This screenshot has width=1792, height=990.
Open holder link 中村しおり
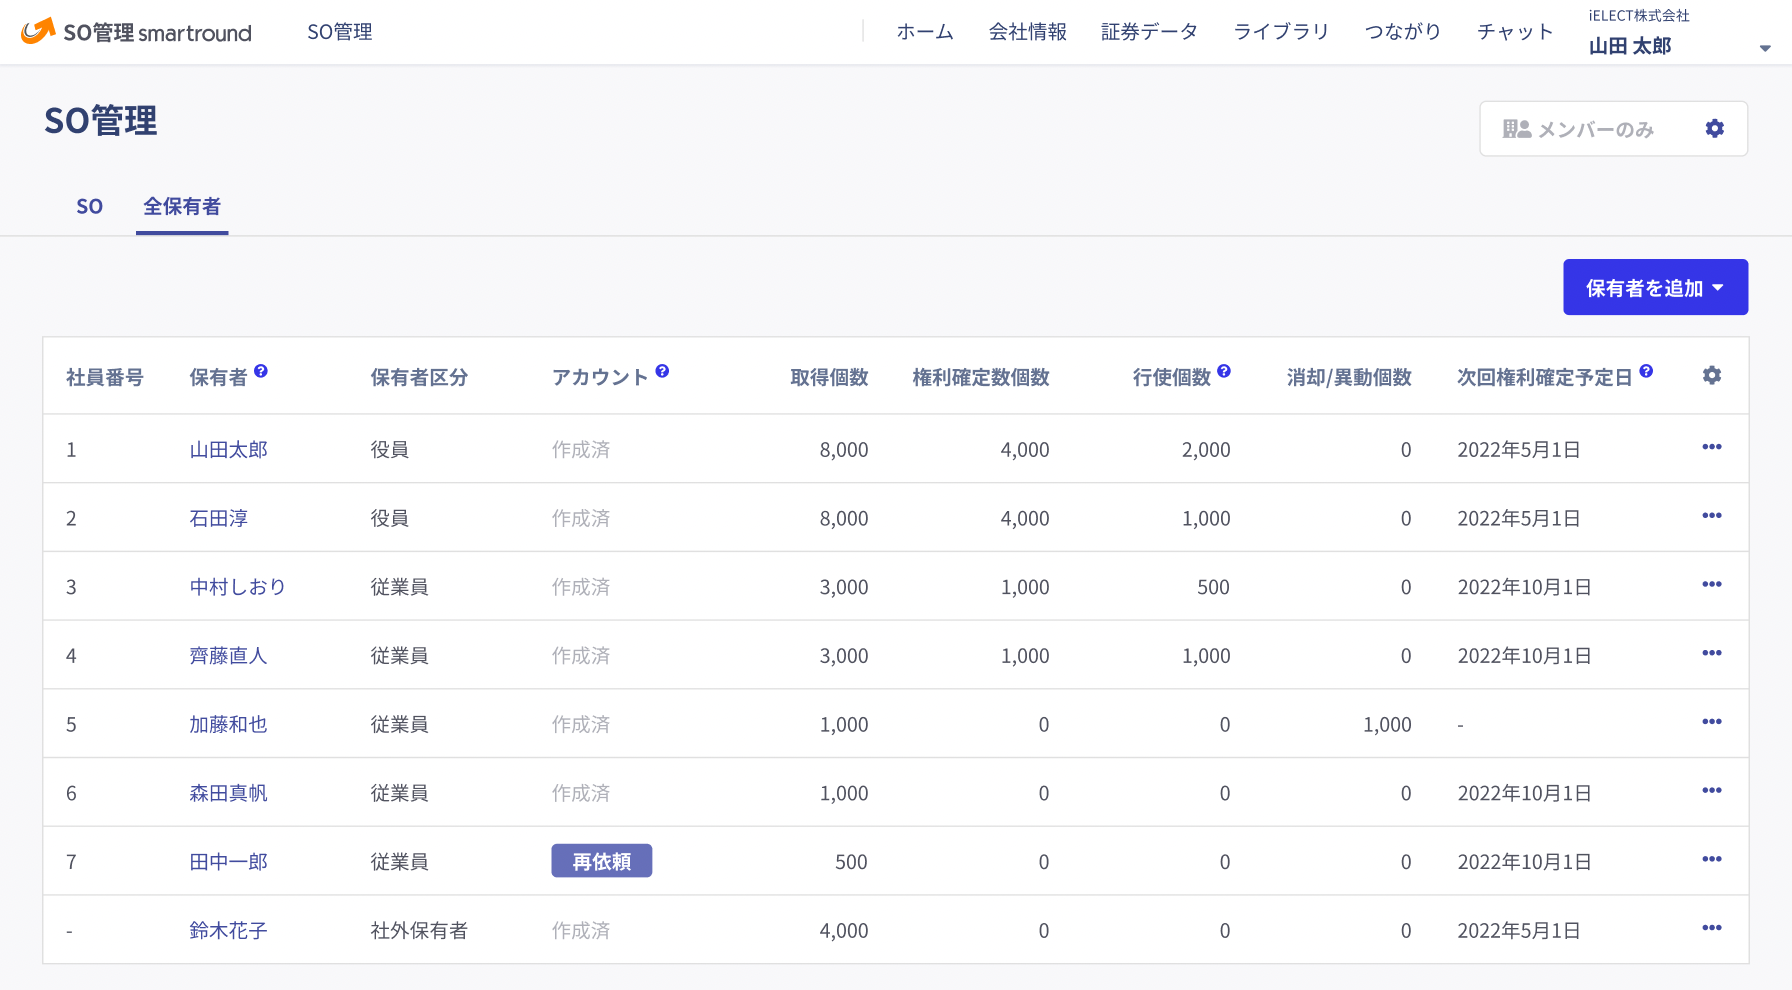[238, 587]
